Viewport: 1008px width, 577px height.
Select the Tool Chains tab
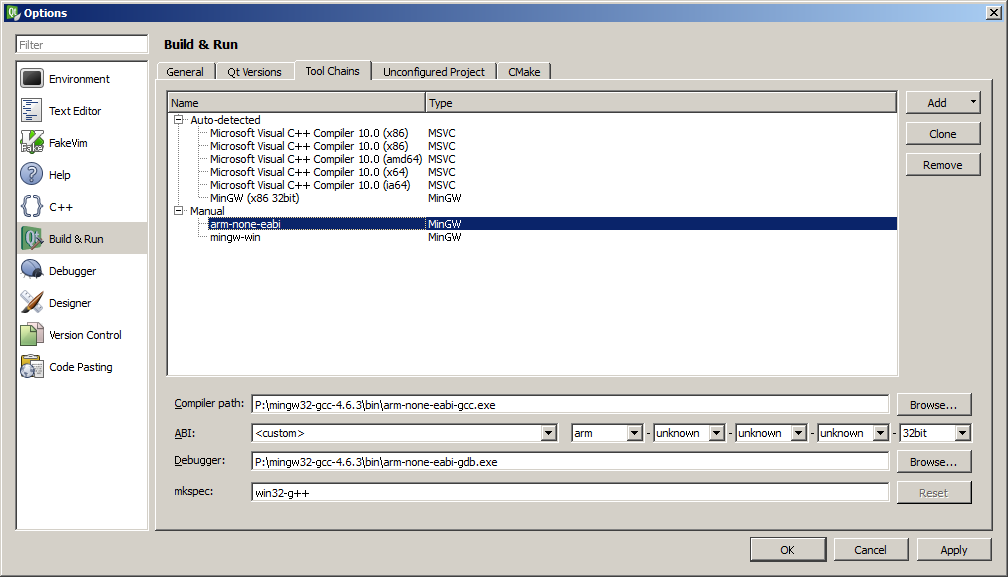[x=332, y=71]
